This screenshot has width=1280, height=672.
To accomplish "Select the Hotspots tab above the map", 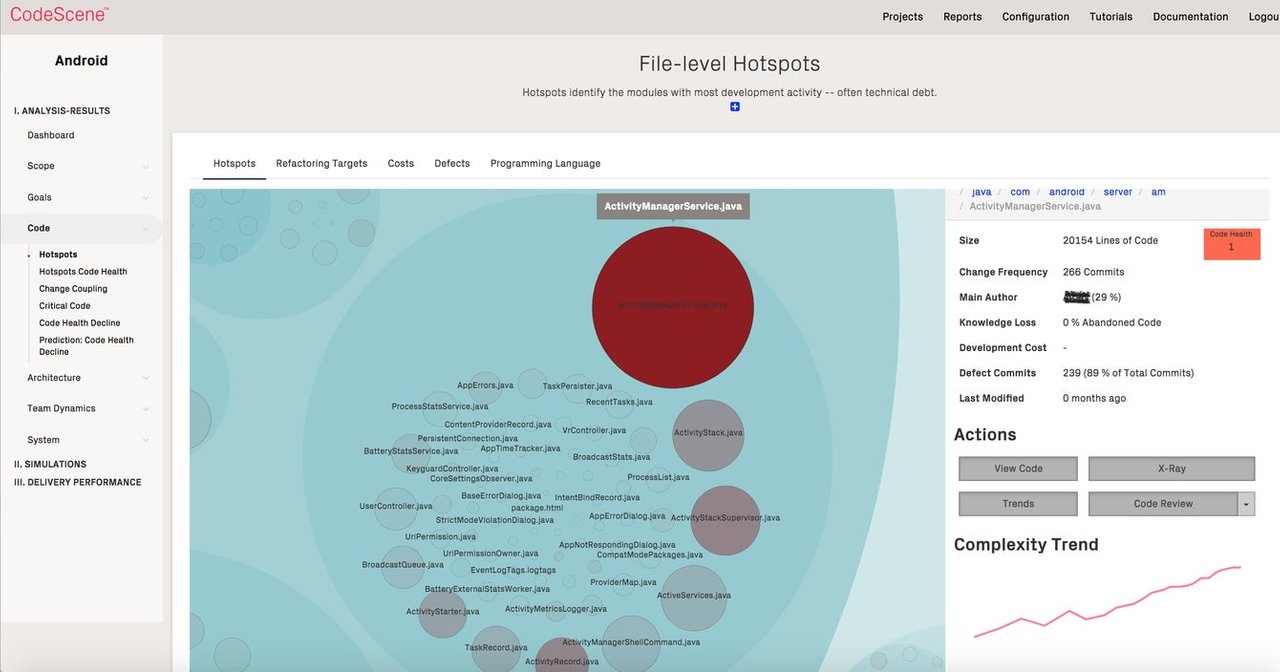I will [x=234, y=164].
